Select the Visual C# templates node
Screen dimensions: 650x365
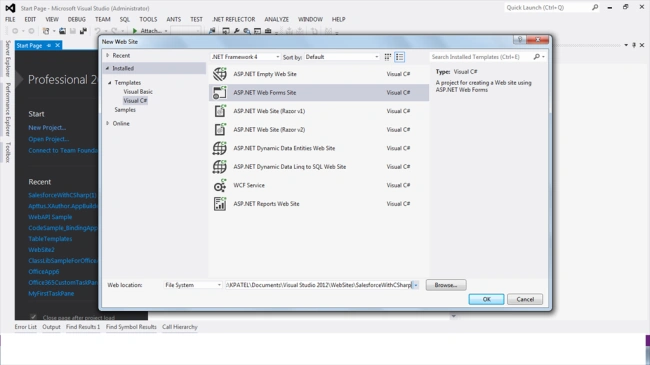pos(135,101)
